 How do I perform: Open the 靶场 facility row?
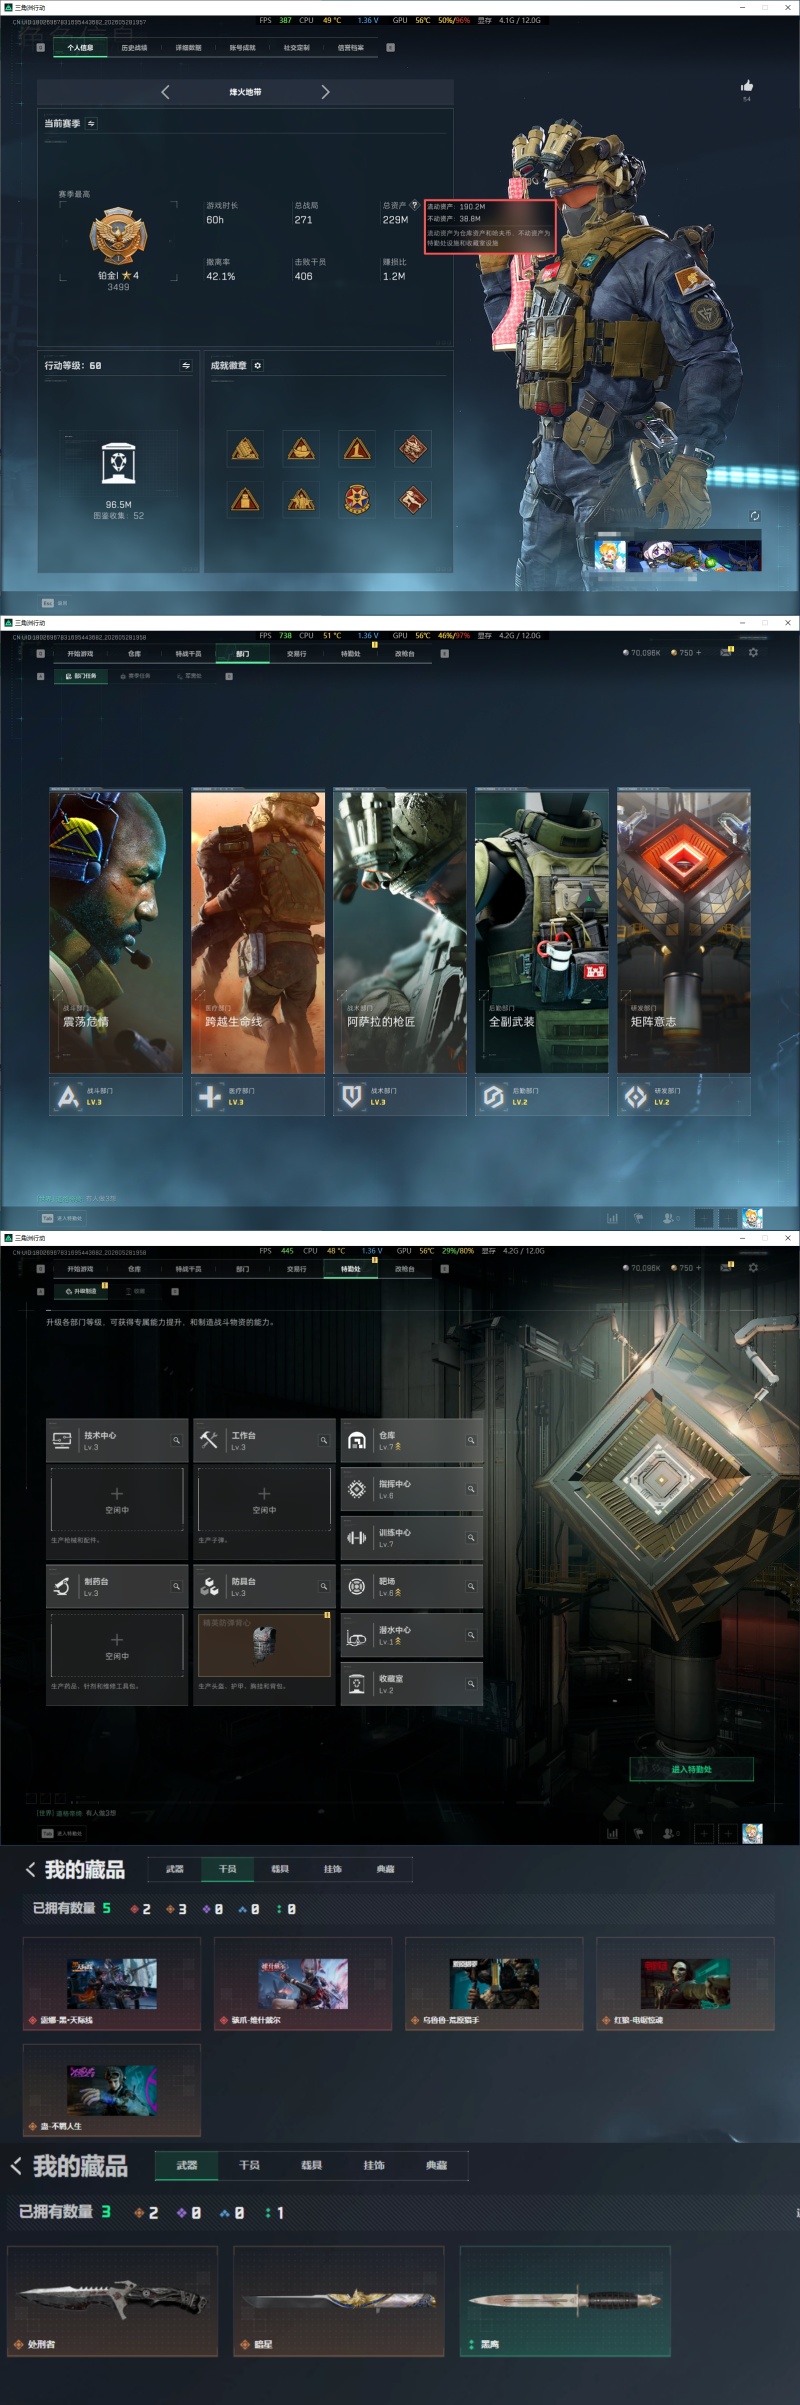(x=412, y=1586)
